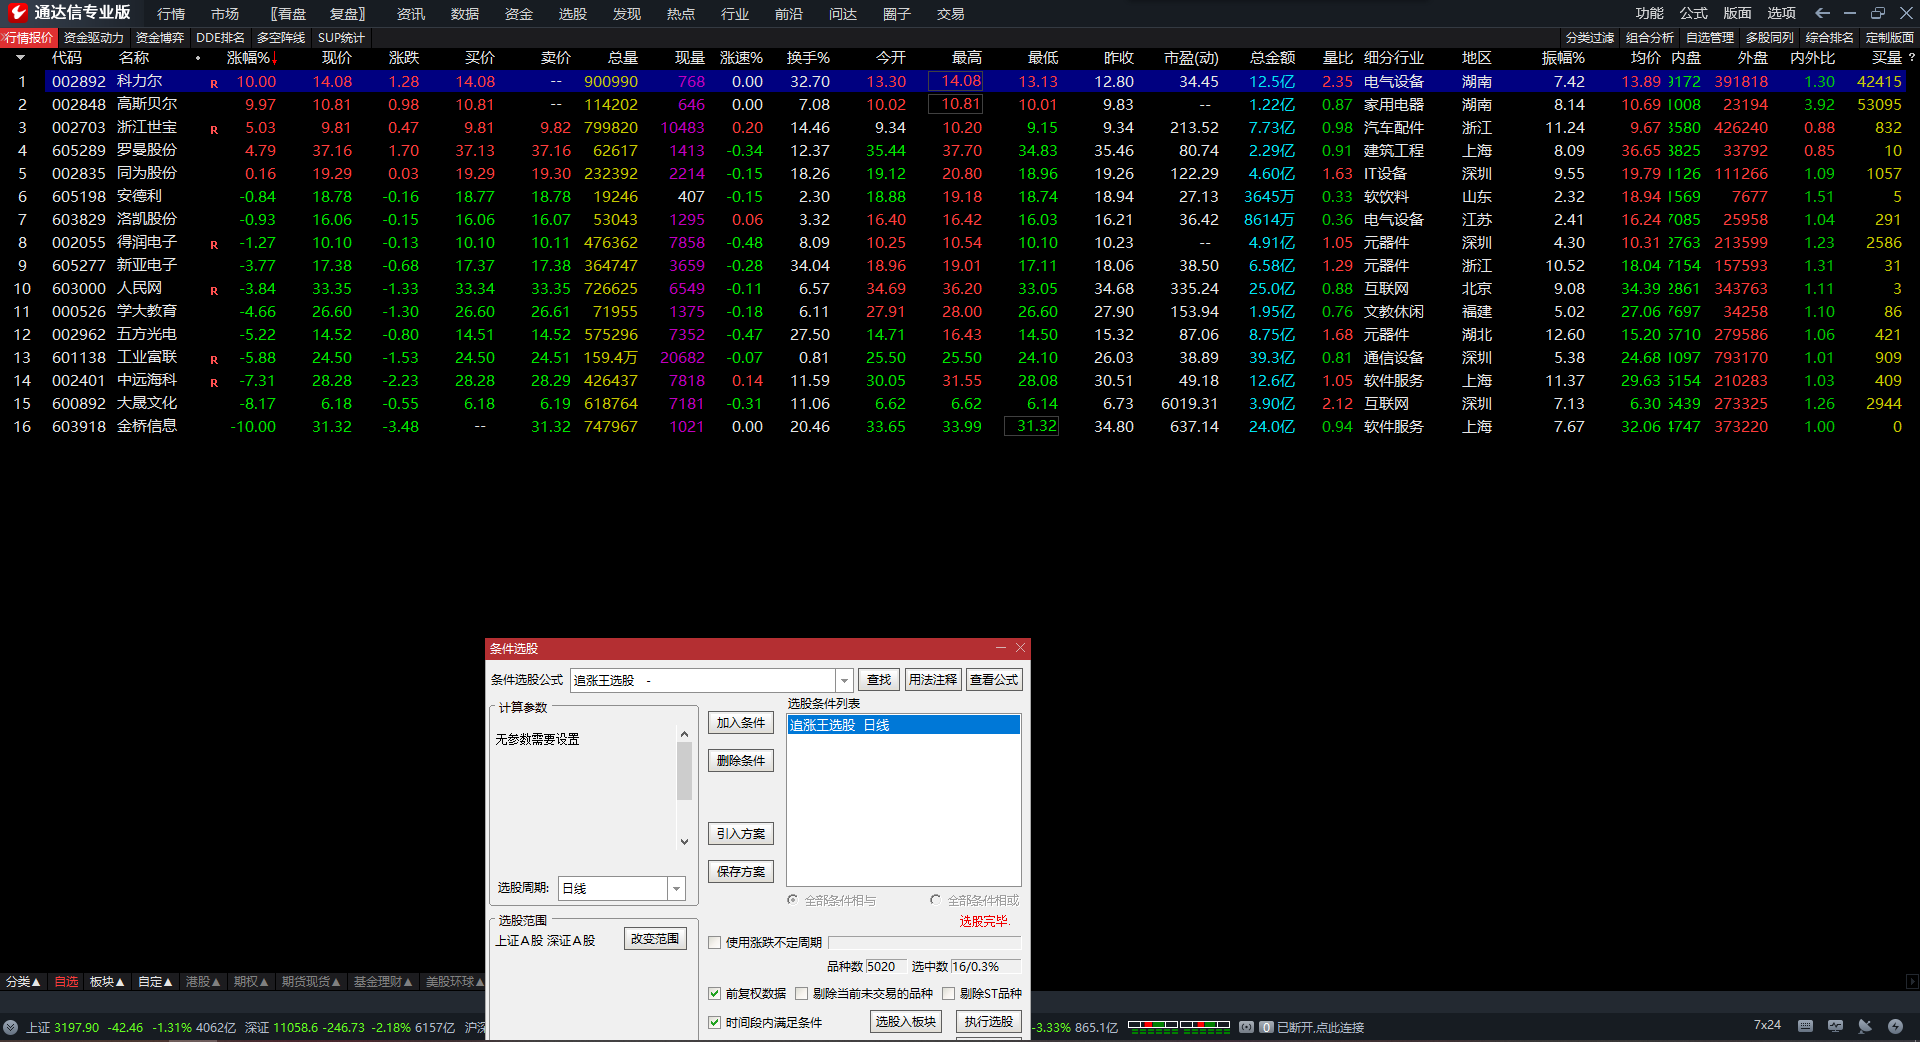Click the 通达信 red logo icon
Viewport: 1920px width, 1042px height.
[17, 12]
